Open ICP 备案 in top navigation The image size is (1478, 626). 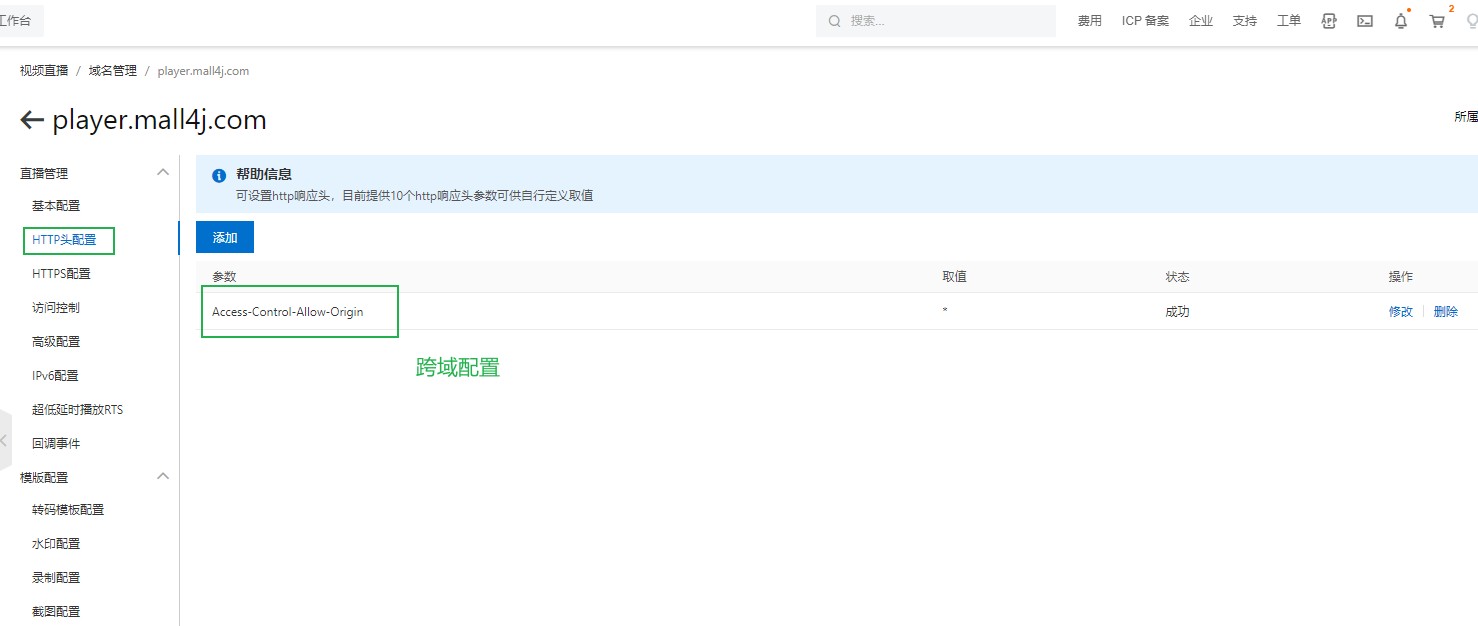pos(1145,21)
